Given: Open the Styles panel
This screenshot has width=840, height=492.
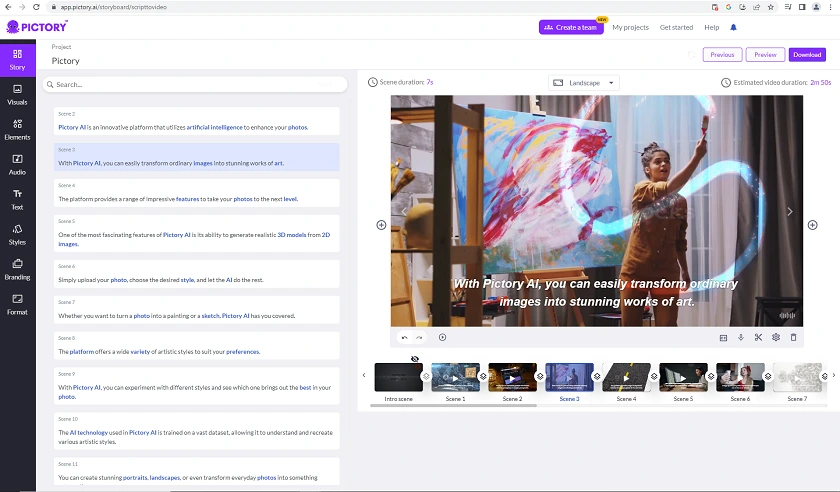Looking at the screenshot, I should tap(18, 234).
